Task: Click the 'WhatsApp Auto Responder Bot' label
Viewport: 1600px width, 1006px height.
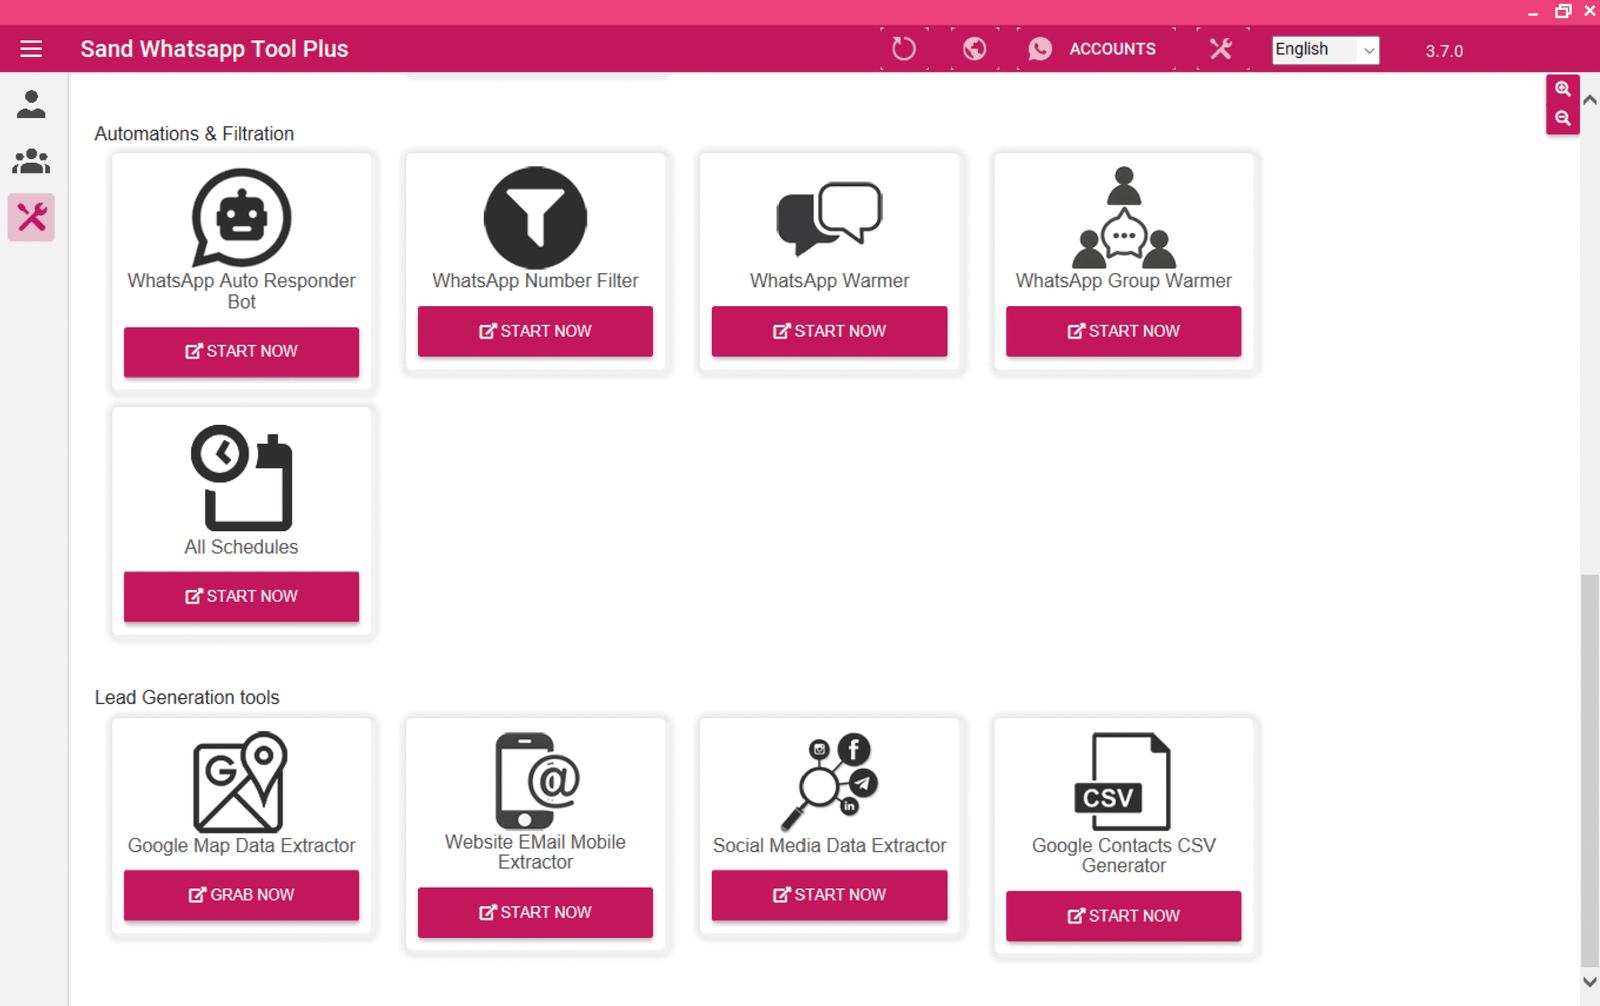Action: (x=241, y=291)
